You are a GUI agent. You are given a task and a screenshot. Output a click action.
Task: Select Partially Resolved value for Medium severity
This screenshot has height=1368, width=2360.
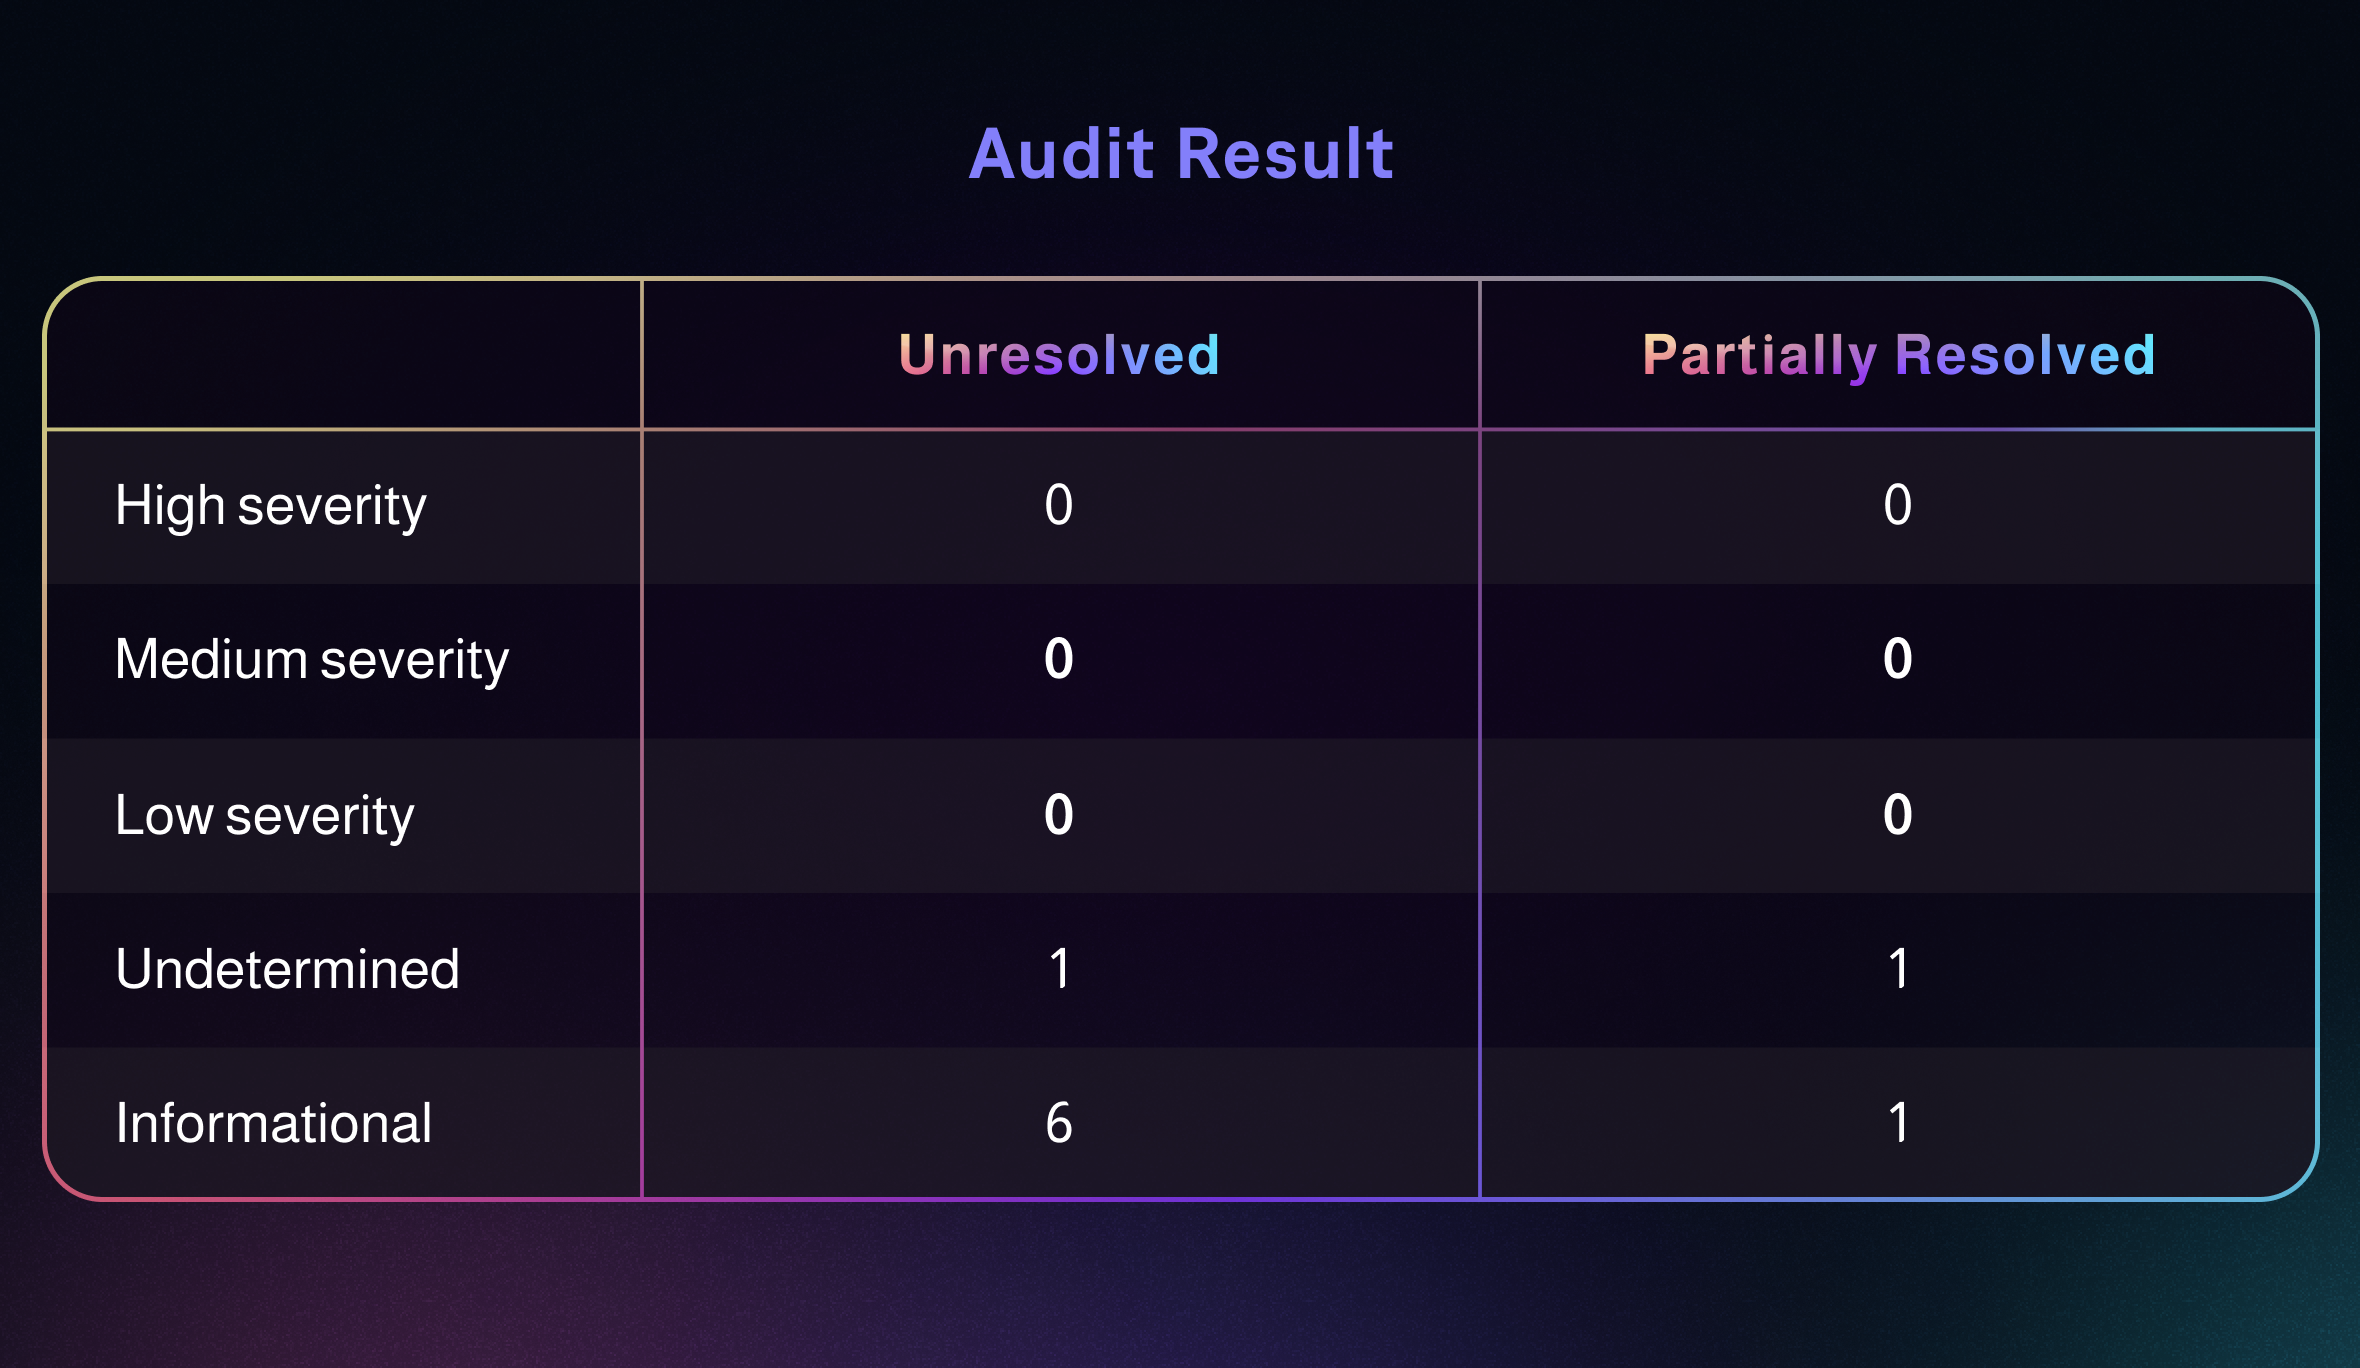[x=1897, y=660]
